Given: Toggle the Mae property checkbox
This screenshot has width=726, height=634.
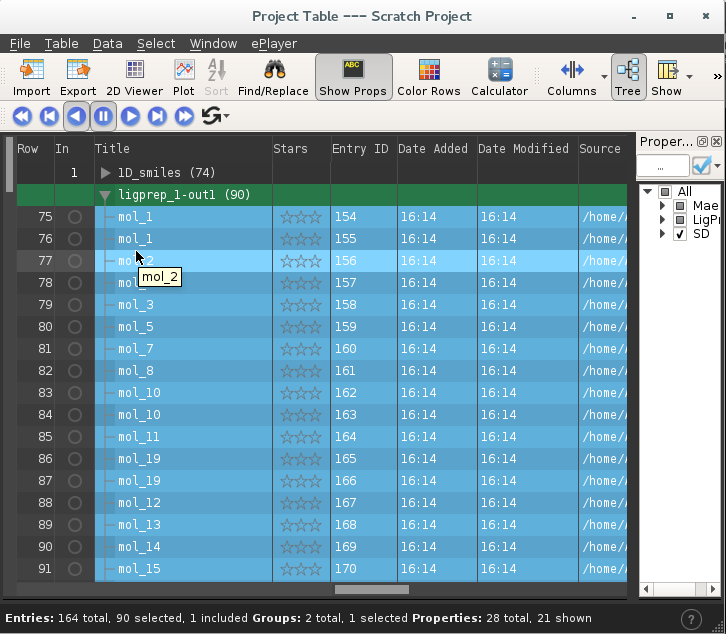Looking at the screenshot, I should (680, 206).
